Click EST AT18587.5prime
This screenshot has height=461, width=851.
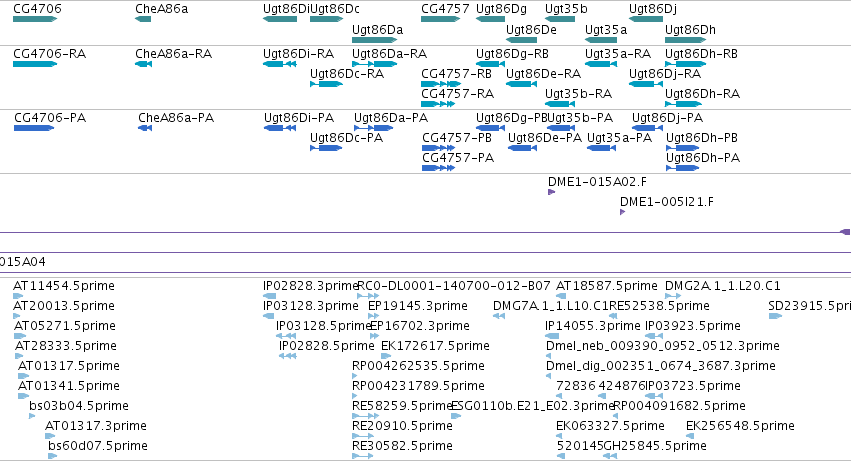[561, 296]
